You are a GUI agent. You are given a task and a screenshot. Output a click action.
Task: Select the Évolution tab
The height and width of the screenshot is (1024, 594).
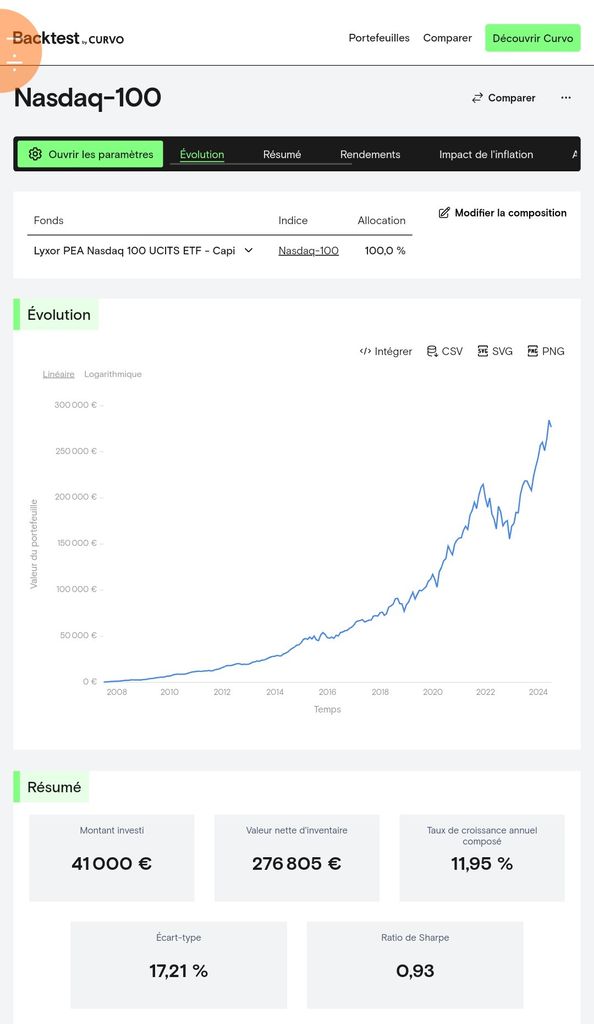click(x=202, y=155)
